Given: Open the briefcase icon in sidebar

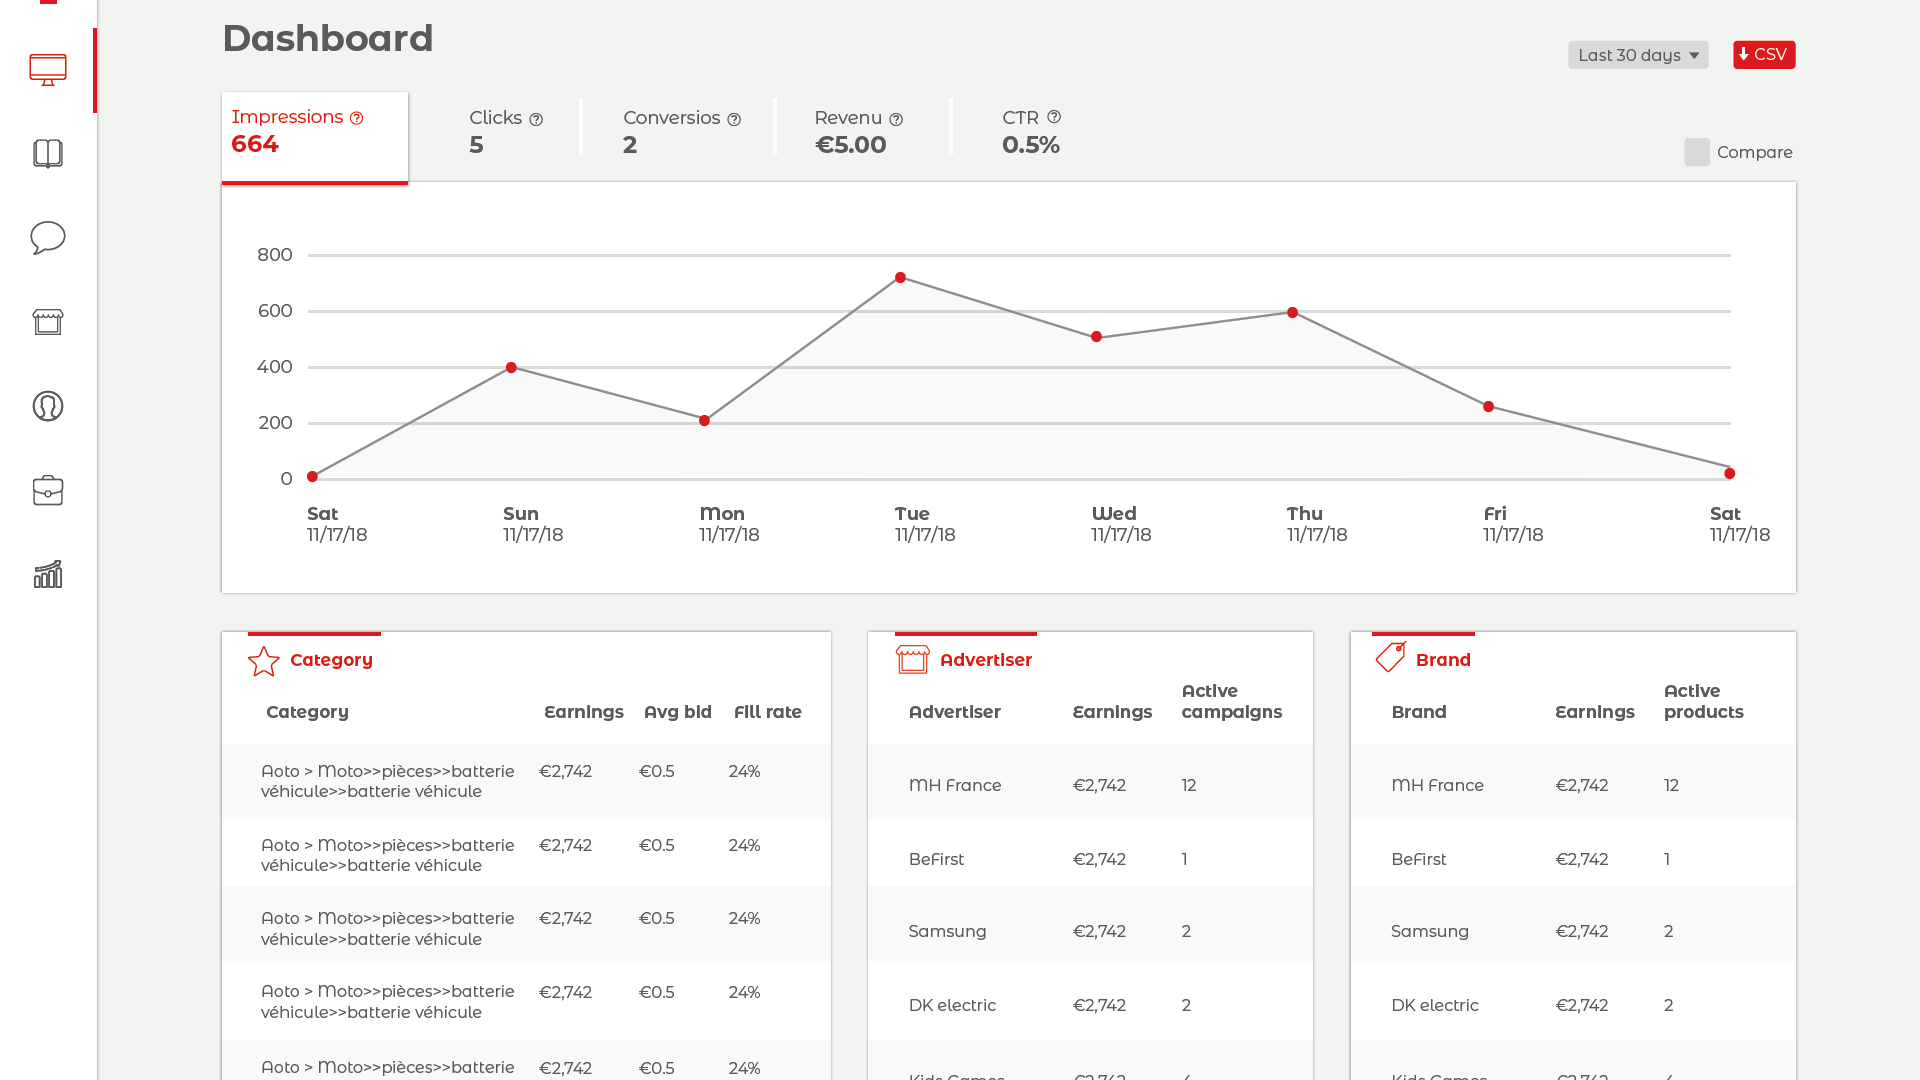Looking at the screenshot, I should 48,490.
